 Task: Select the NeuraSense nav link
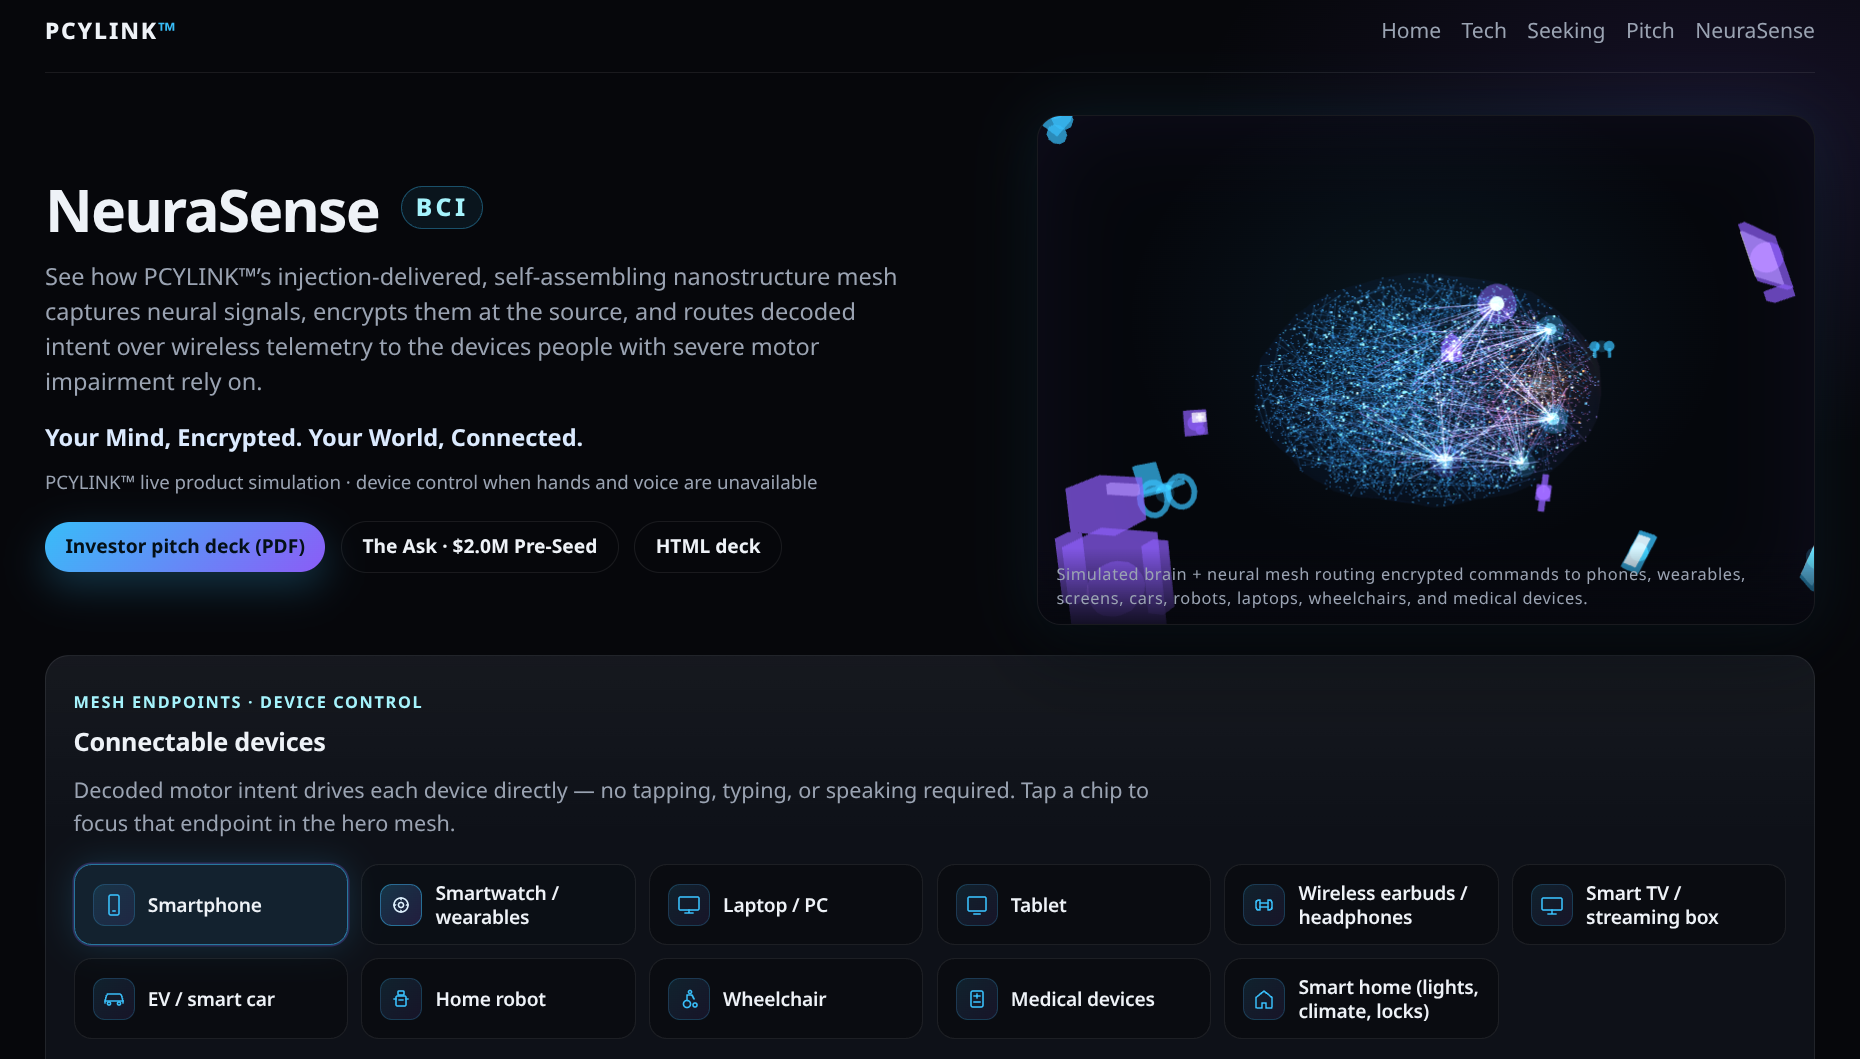[x=1755, y=31]
